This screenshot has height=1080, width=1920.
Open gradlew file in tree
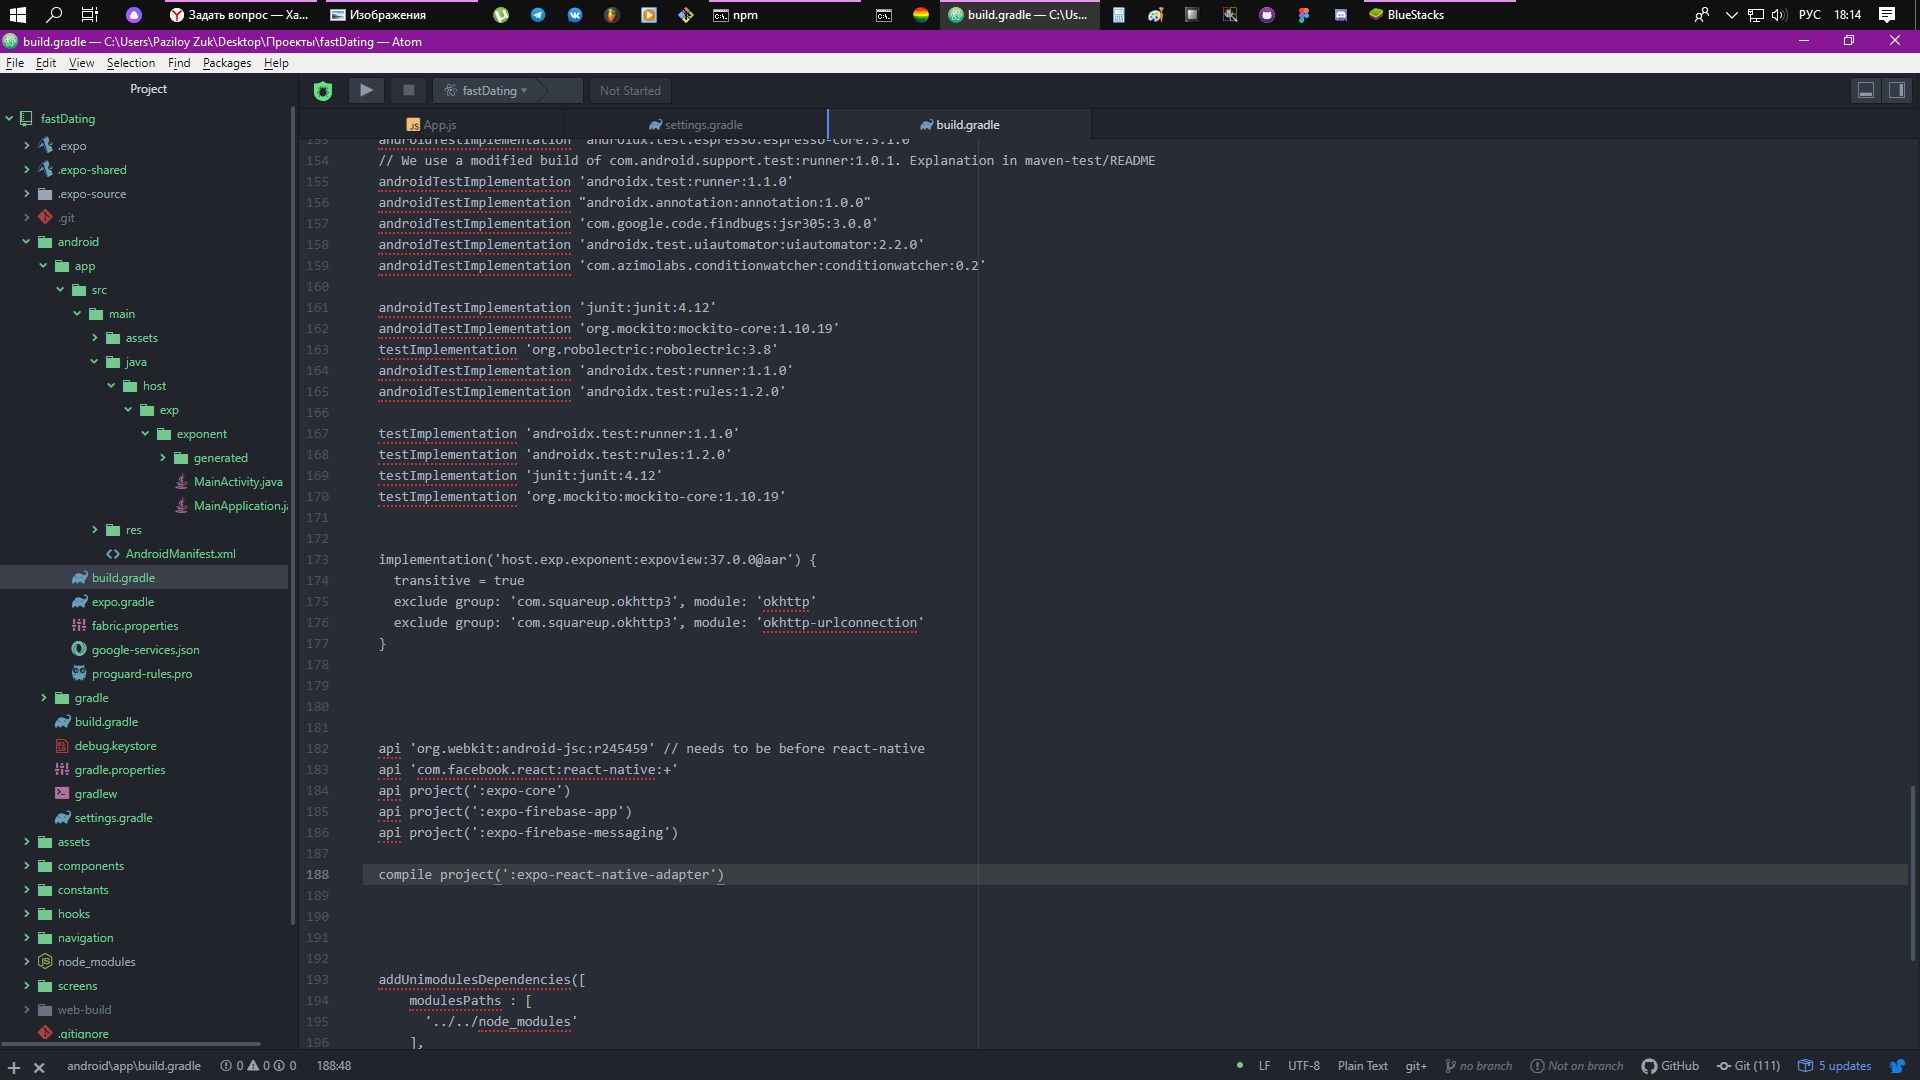pyautogui.click(x=86, y=794)
